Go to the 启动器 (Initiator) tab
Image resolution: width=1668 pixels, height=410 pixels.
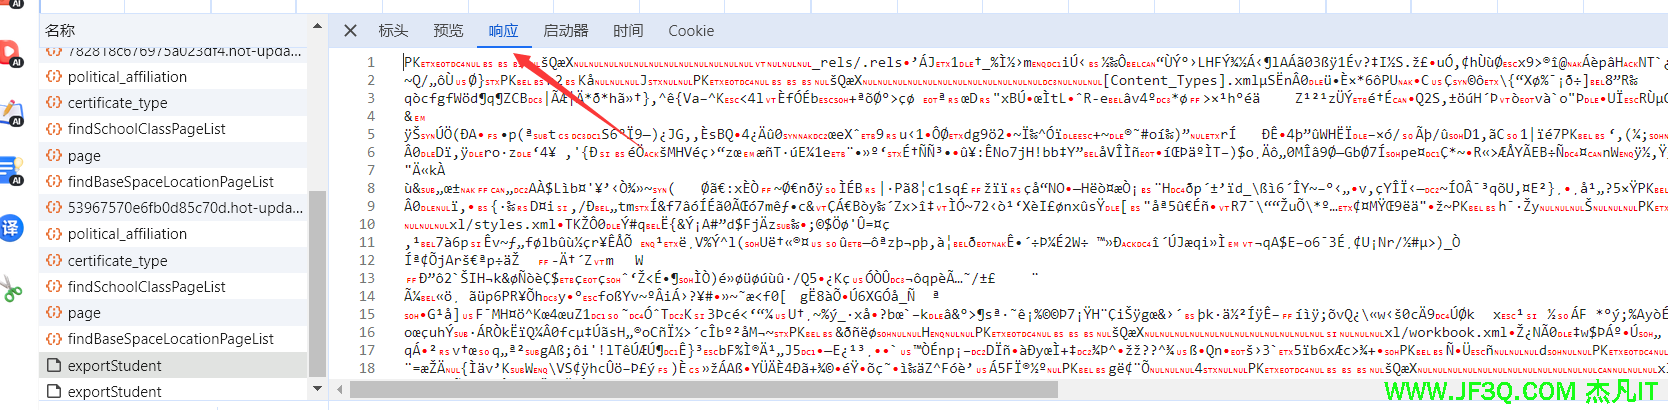566,31
